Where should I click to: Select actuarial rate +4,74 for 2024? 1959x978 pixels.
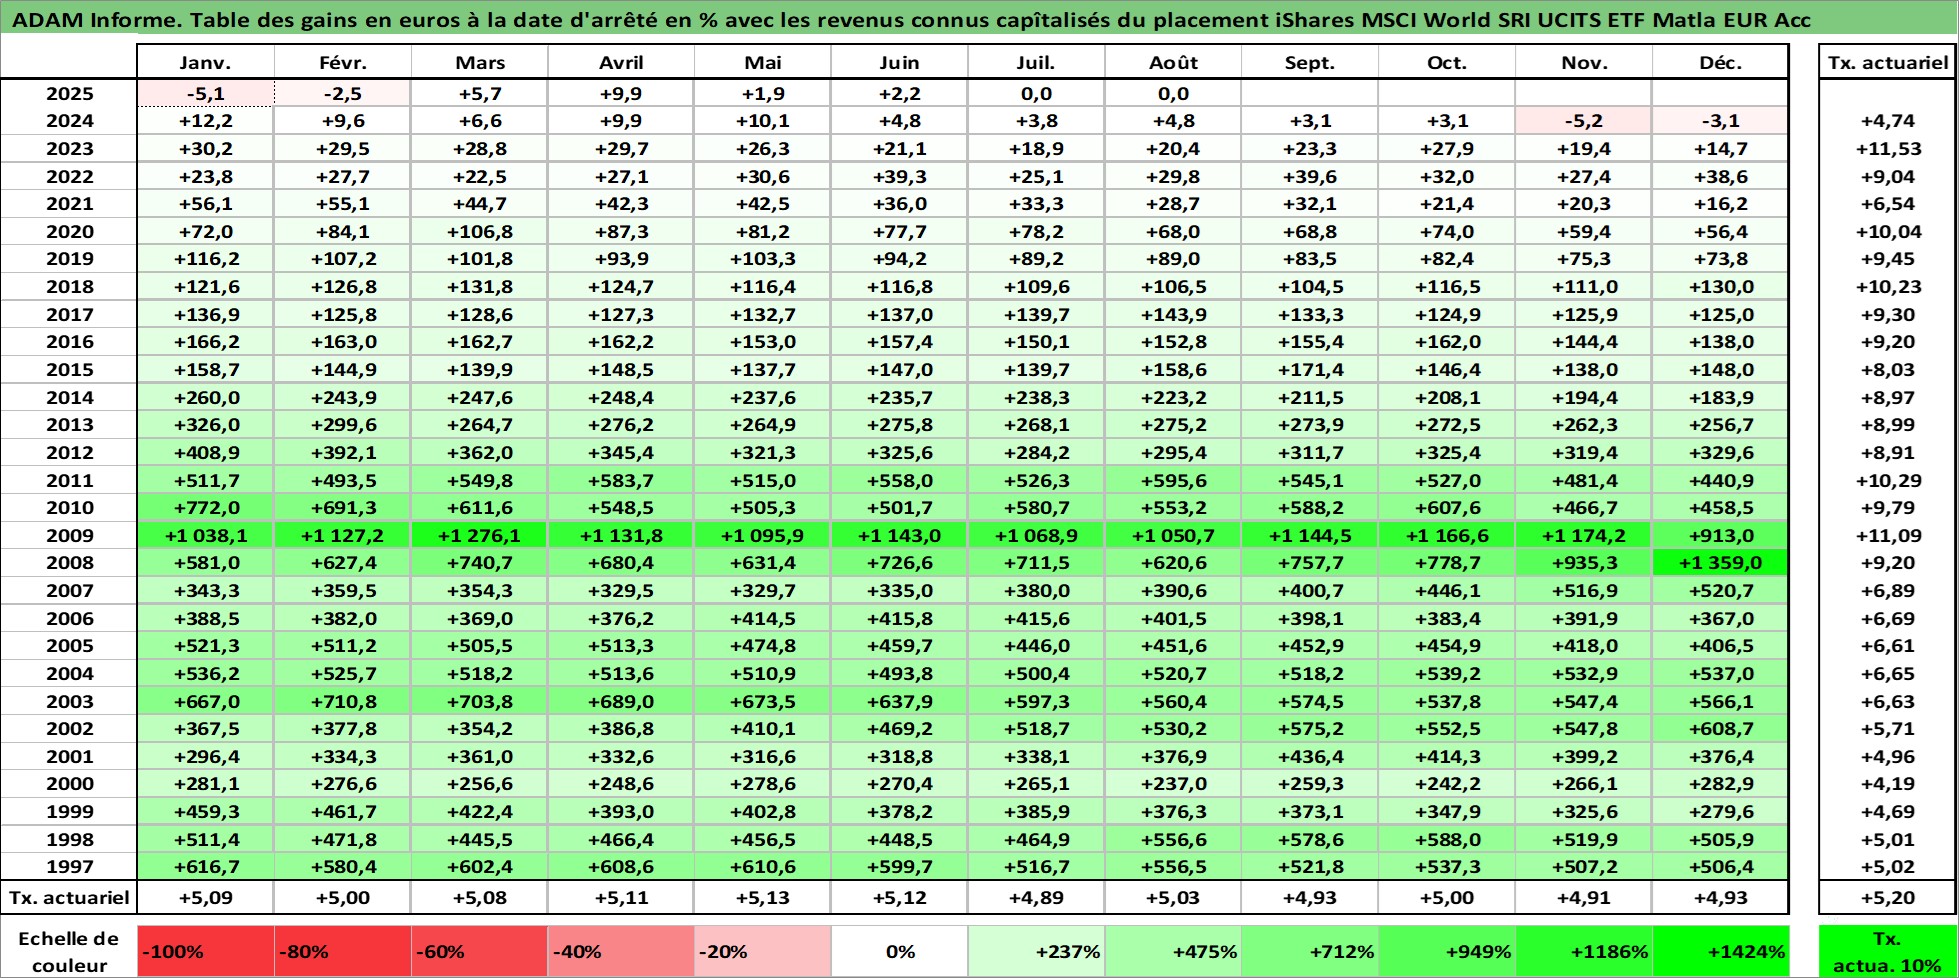[x=1888, y=121]
